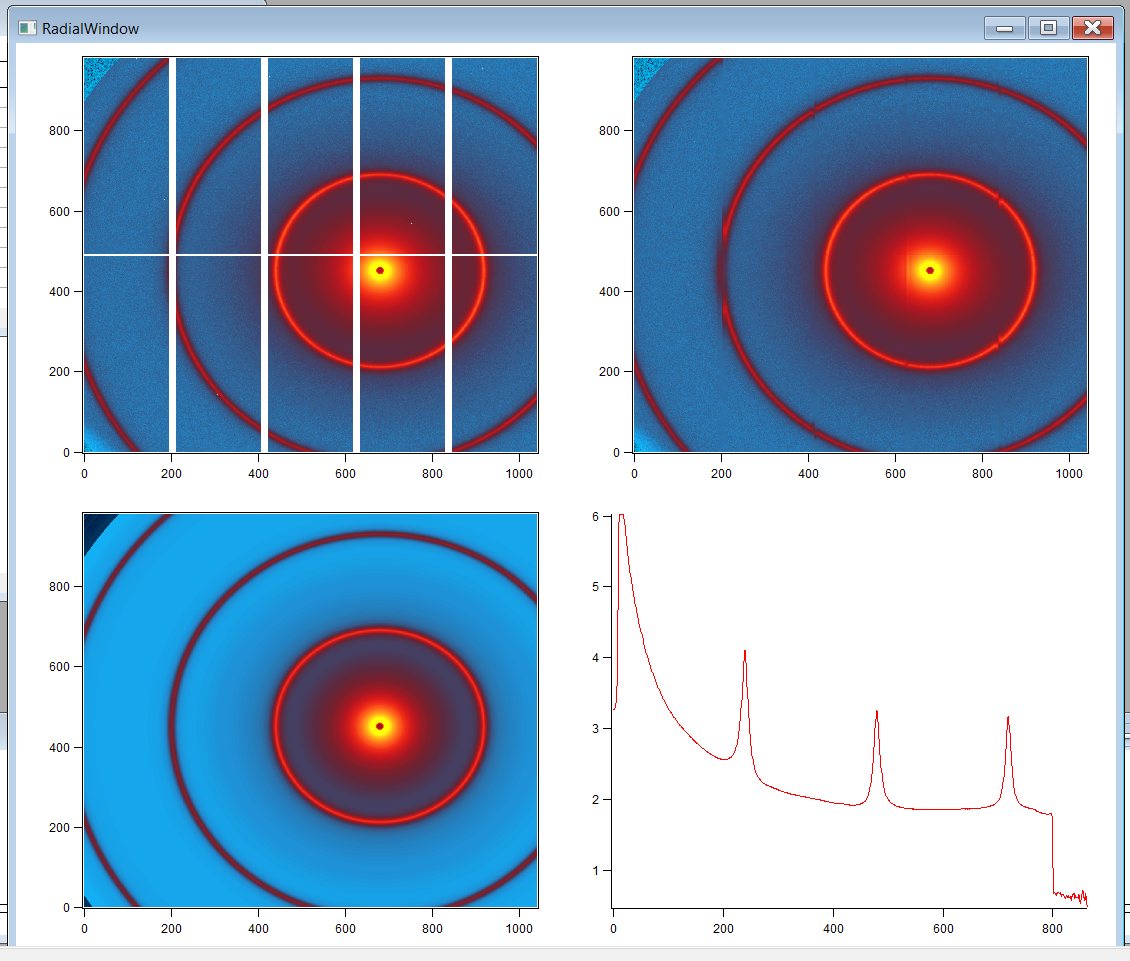Click the RadialWindow title text
1130x961 pixels.
(90, 29)
